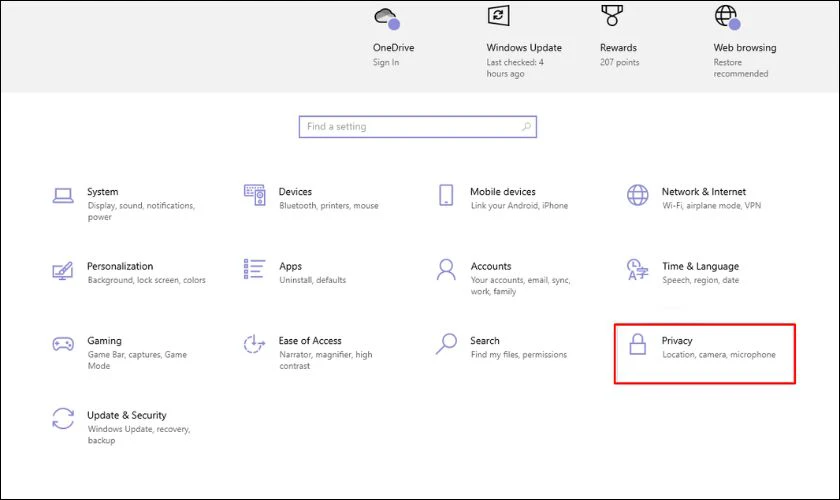Click 'Location, camera, microphone' description
The image size is (840, 500).
[x=719, y=355]
